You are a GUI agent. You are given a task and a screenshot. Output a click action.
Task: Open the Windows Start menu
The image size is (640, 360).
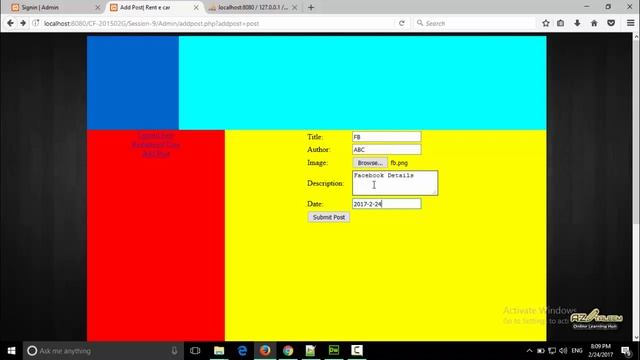(11, 351)
